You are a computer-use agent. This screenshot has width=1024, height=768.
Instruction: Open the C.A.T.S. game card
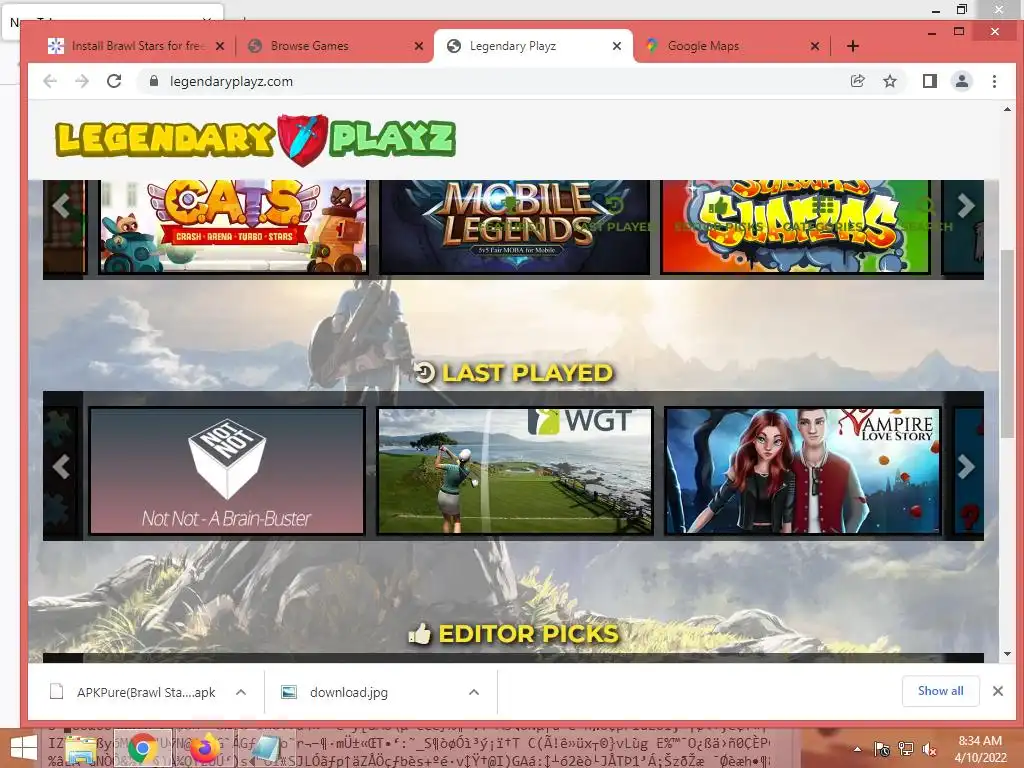[x=233, y=227]
